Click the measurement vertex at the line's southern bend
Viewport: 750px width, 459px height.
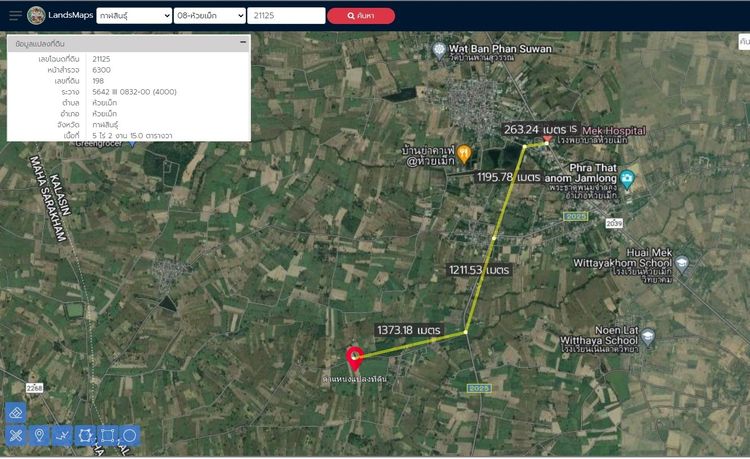coord(465,332)
